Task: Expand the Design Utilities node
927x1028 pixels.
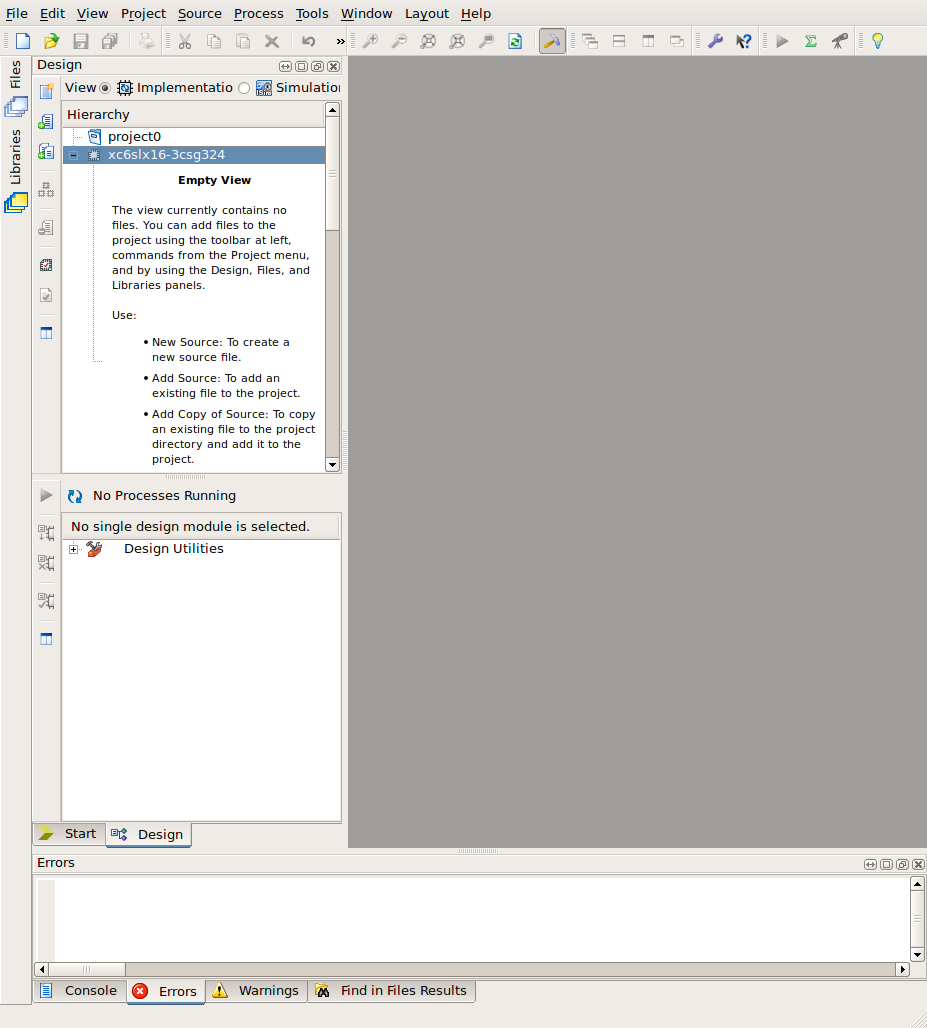Action: [x=73, y=549]
